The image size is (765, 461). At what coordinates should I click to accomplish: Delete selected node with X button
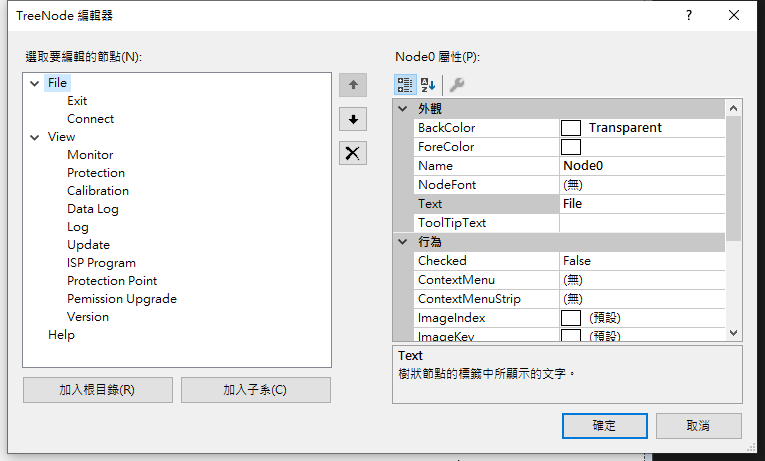click(353, 153)
